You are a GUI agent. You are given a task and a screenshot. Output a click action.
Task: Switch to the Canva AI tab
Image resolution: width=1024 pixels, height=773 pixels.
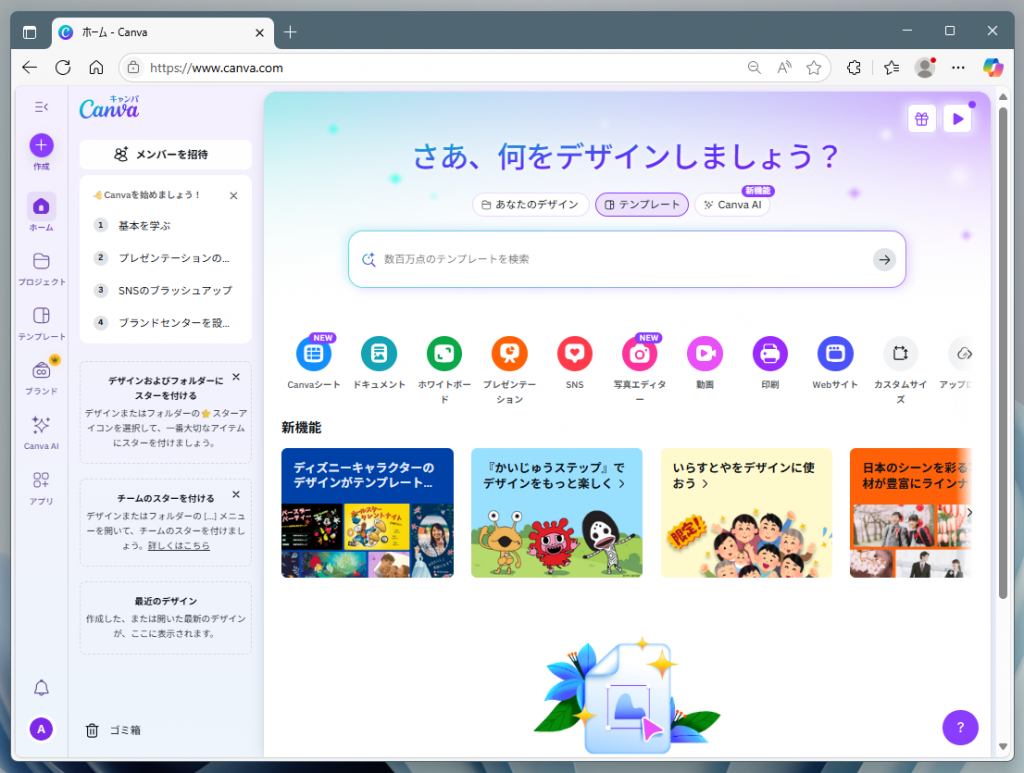point(732,204)
